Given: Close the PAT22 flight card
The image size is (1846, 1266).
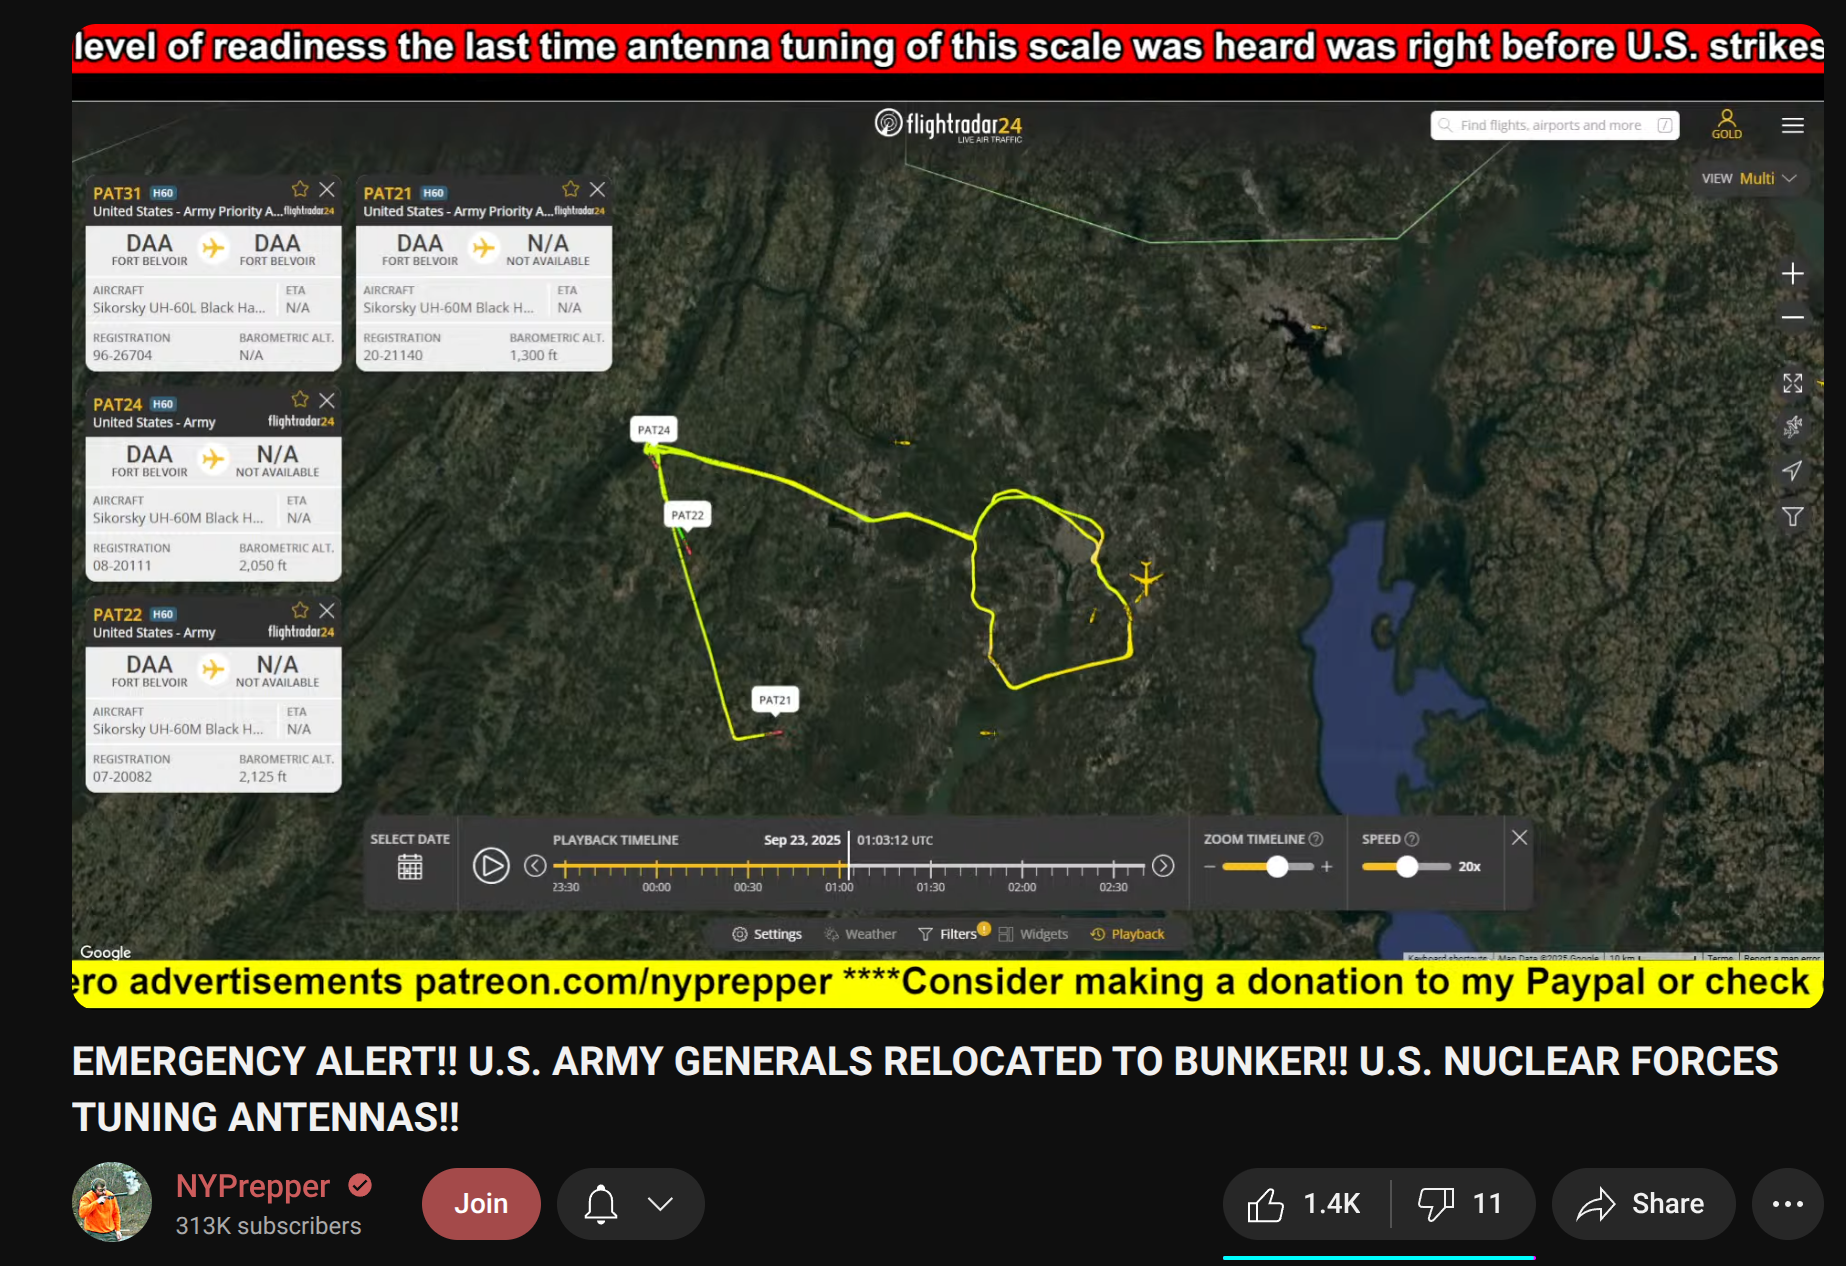Looking at the screenshot, I should coord(327,610).
